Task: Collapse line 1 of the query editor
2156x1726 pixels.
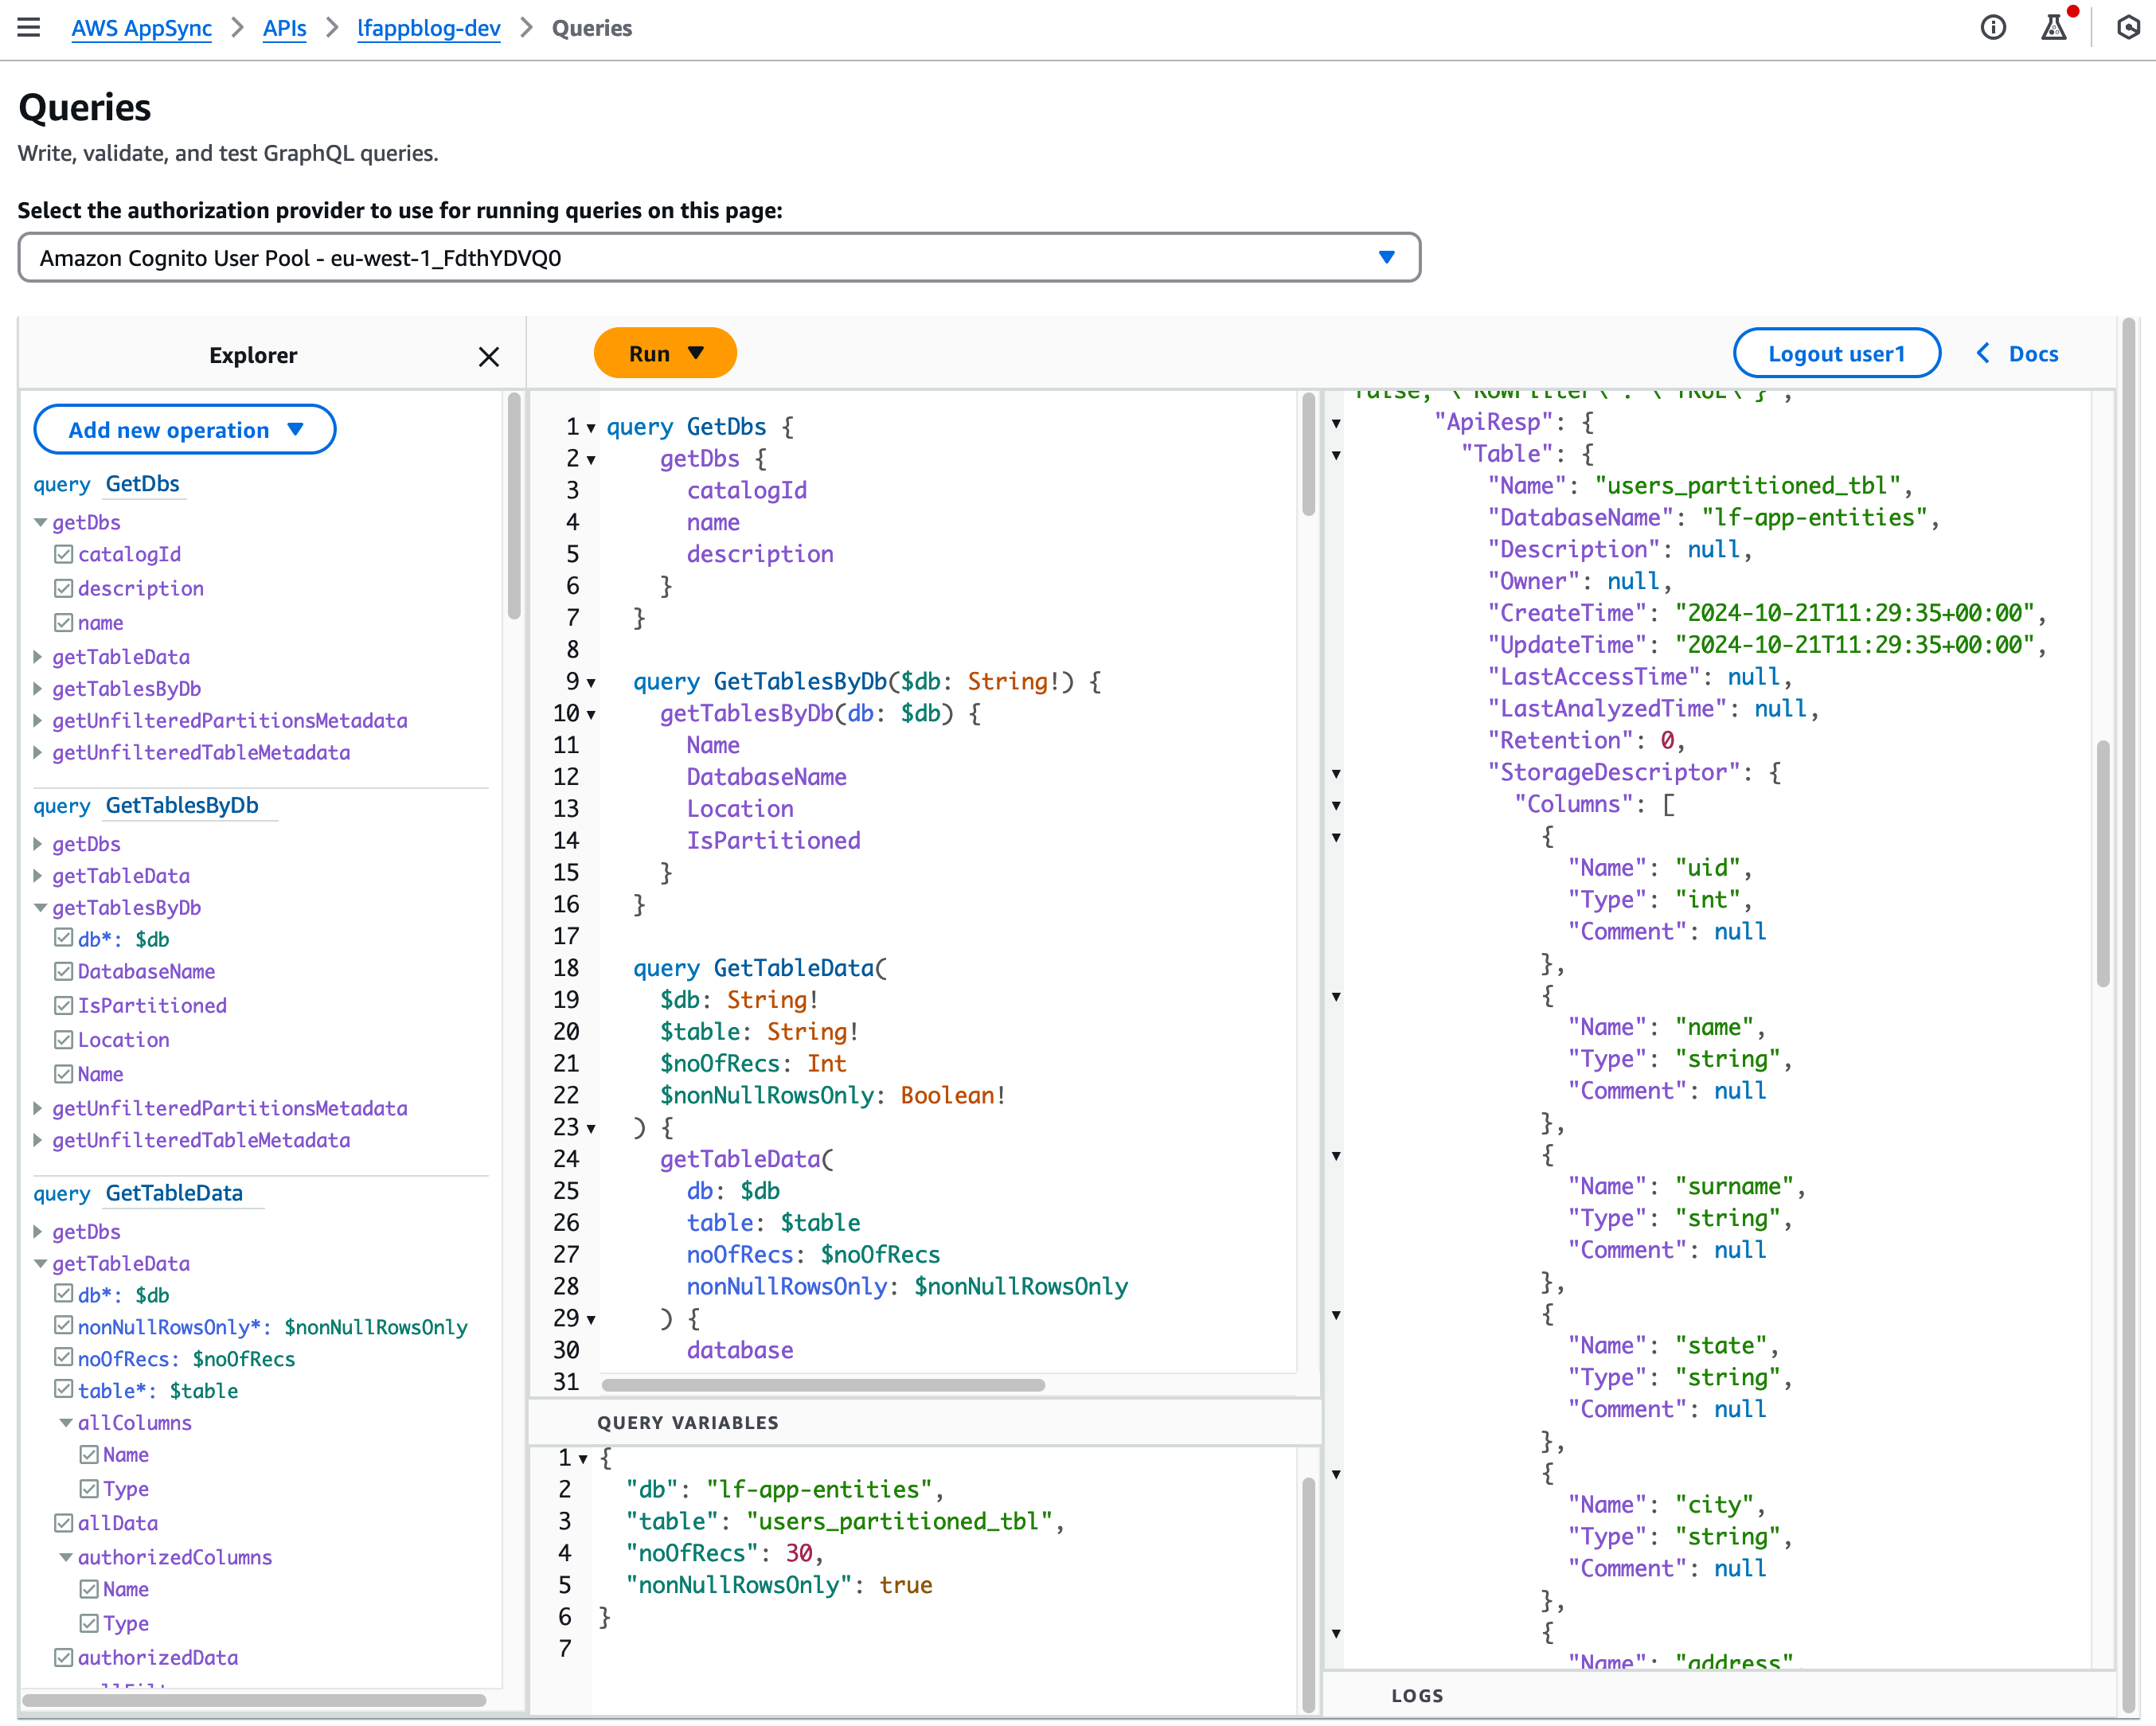Action: [589, 427]
